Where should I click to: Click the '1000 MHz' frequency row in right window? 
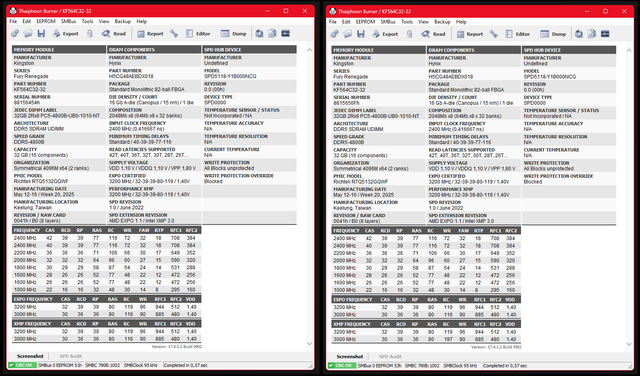(426, 290)
